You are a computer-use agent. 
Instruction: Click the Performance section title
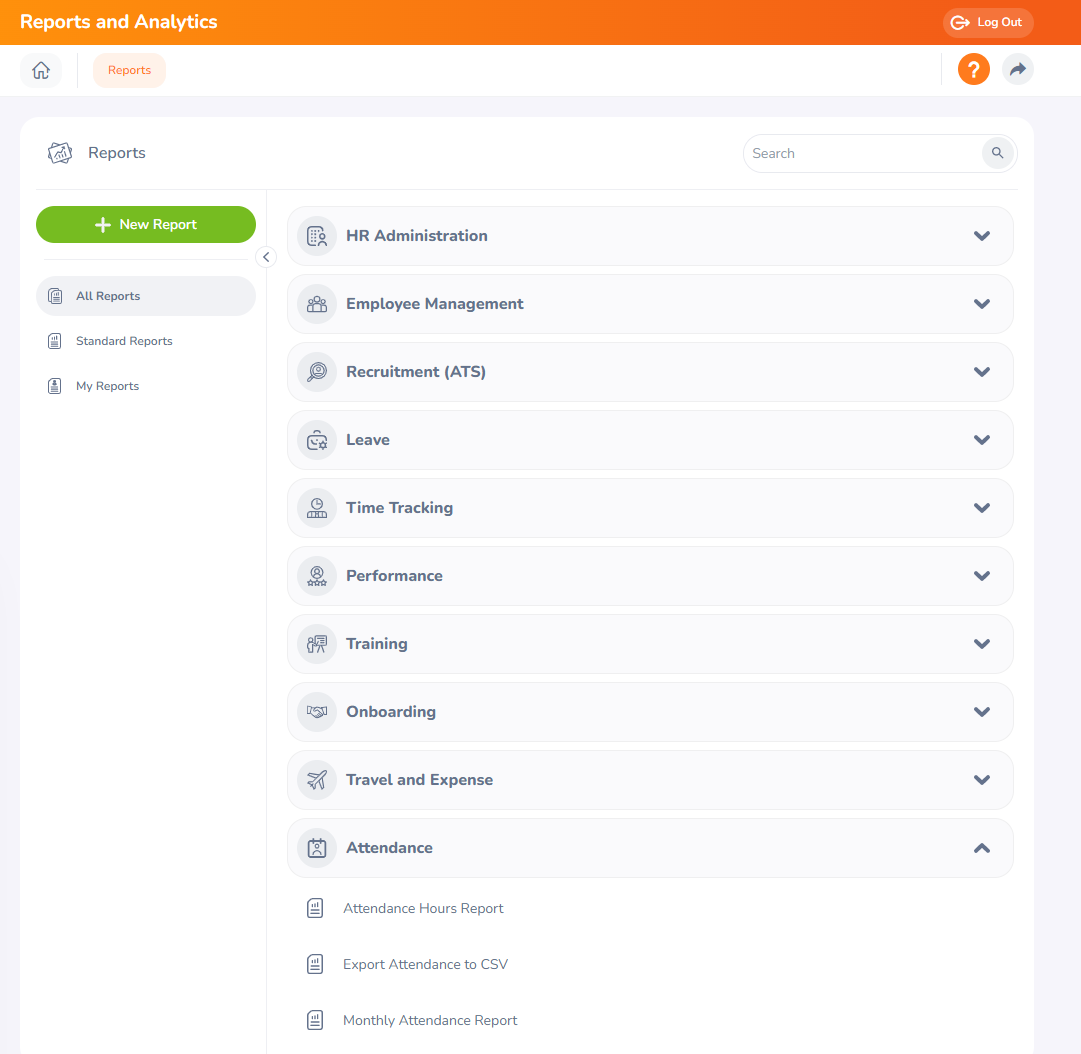[394, 576]
